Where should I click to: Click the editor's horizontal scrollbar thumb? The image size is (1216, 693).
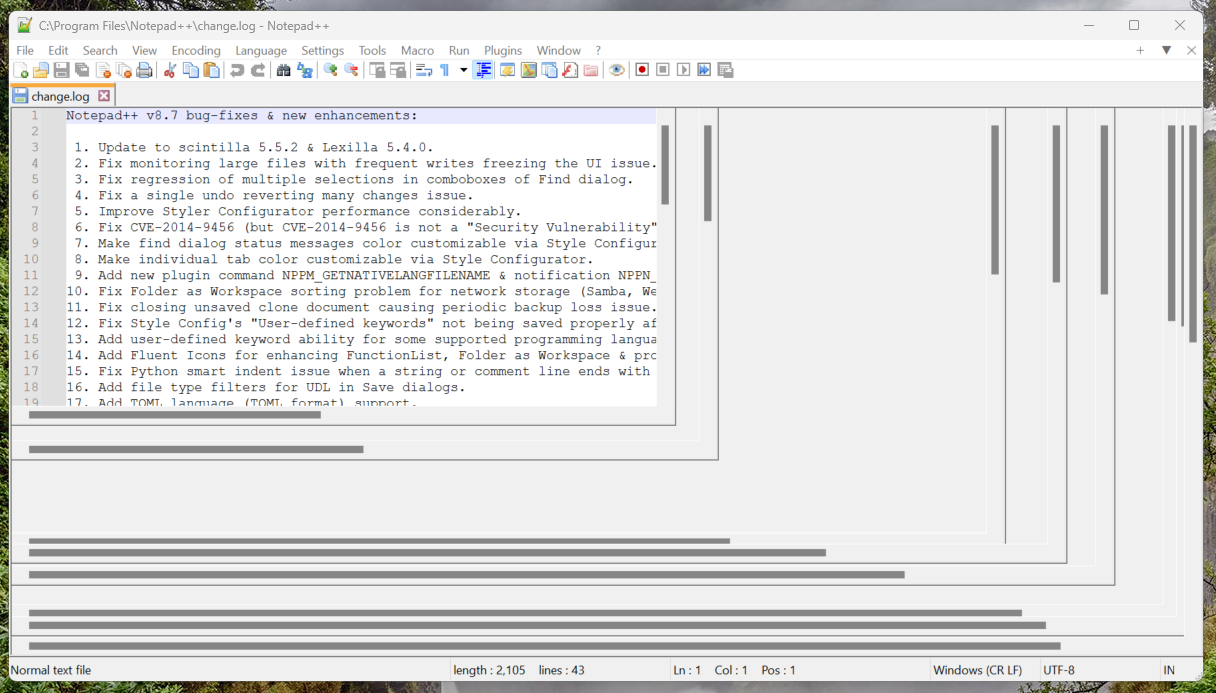pyautogui.click(x=175, y=414)
